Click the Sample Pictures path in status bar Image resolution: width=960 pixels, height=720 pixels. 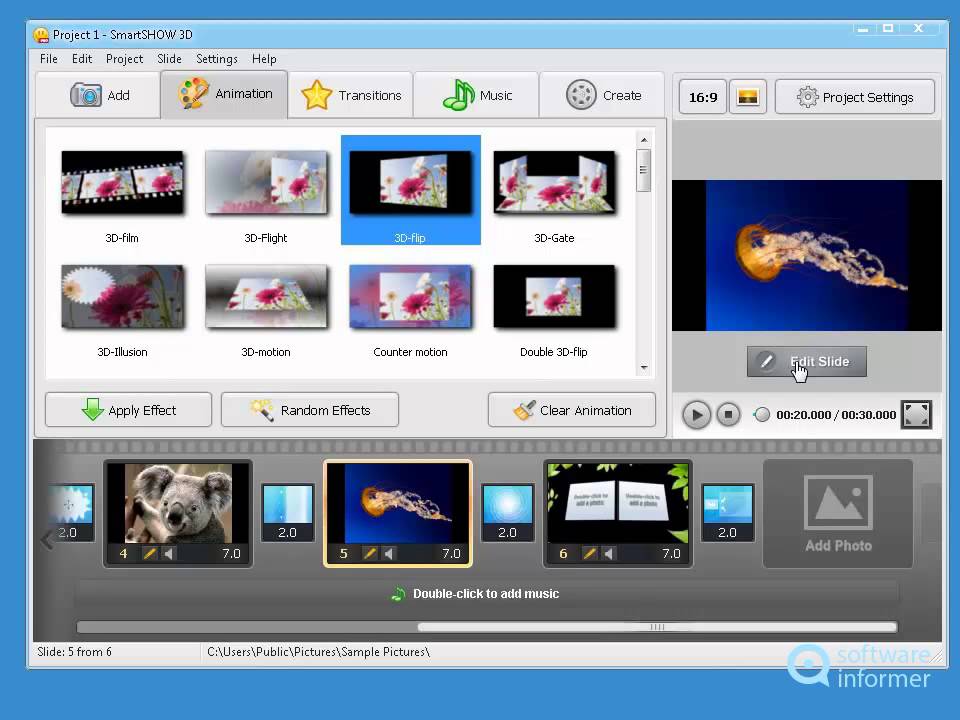(318, 651)
